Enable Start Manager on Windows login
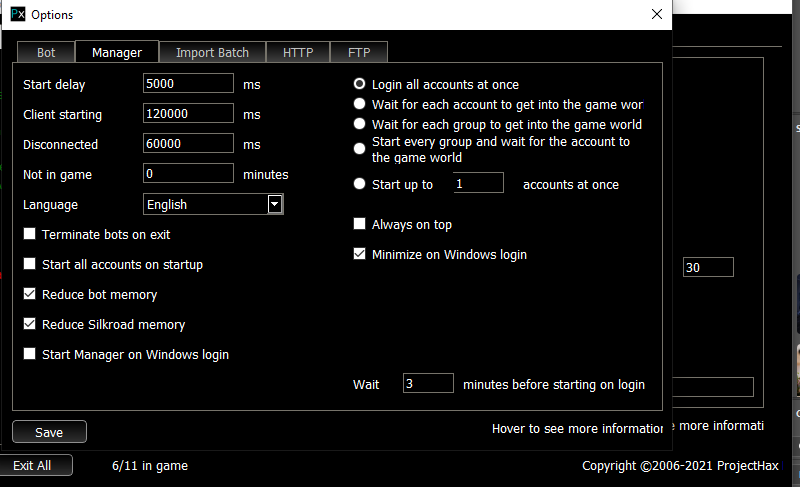The height and width of the screenshot is (487, 800). [30, 355]
